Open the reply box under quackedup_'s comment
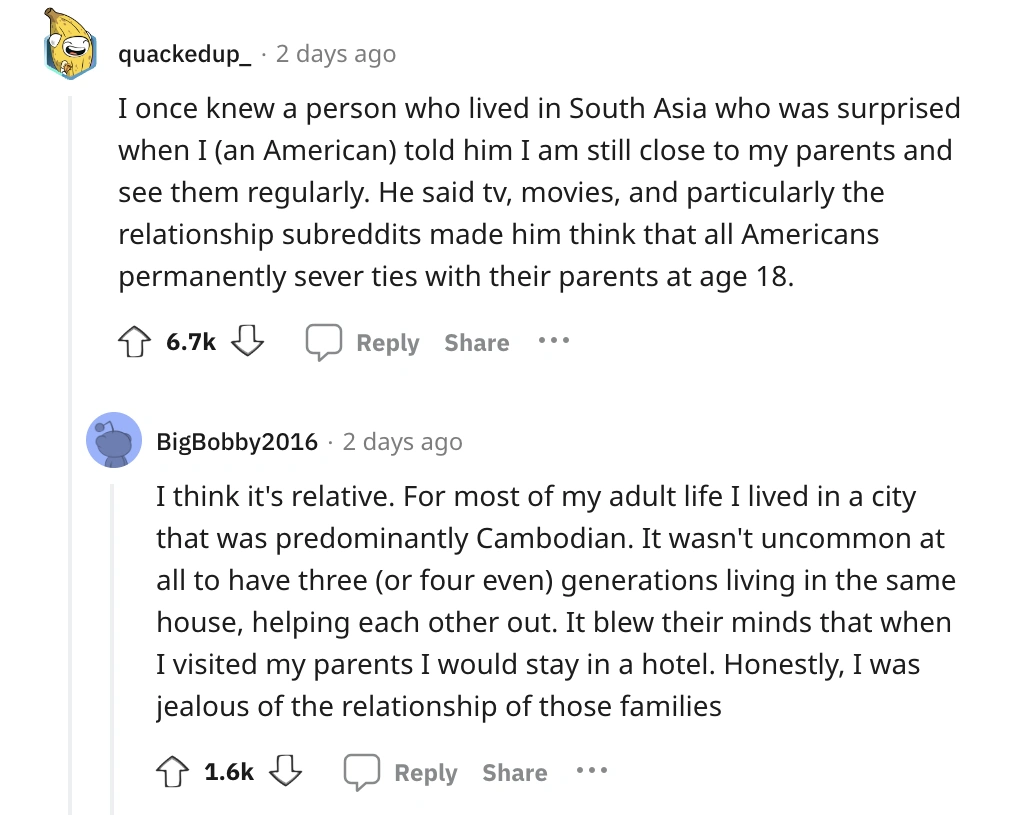Screen dimensions: 1032x815 387,342
